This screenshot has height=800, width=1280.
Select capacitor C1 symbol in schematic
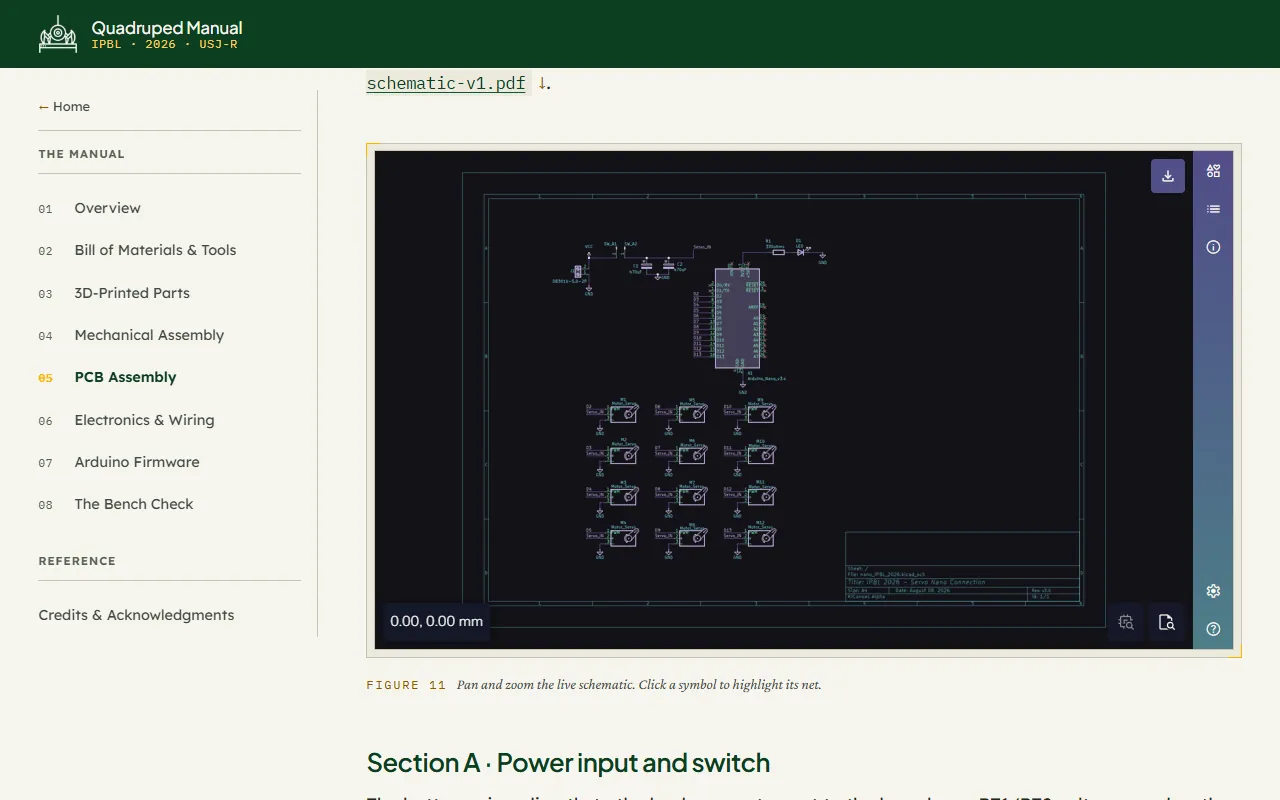click(646, 266)
